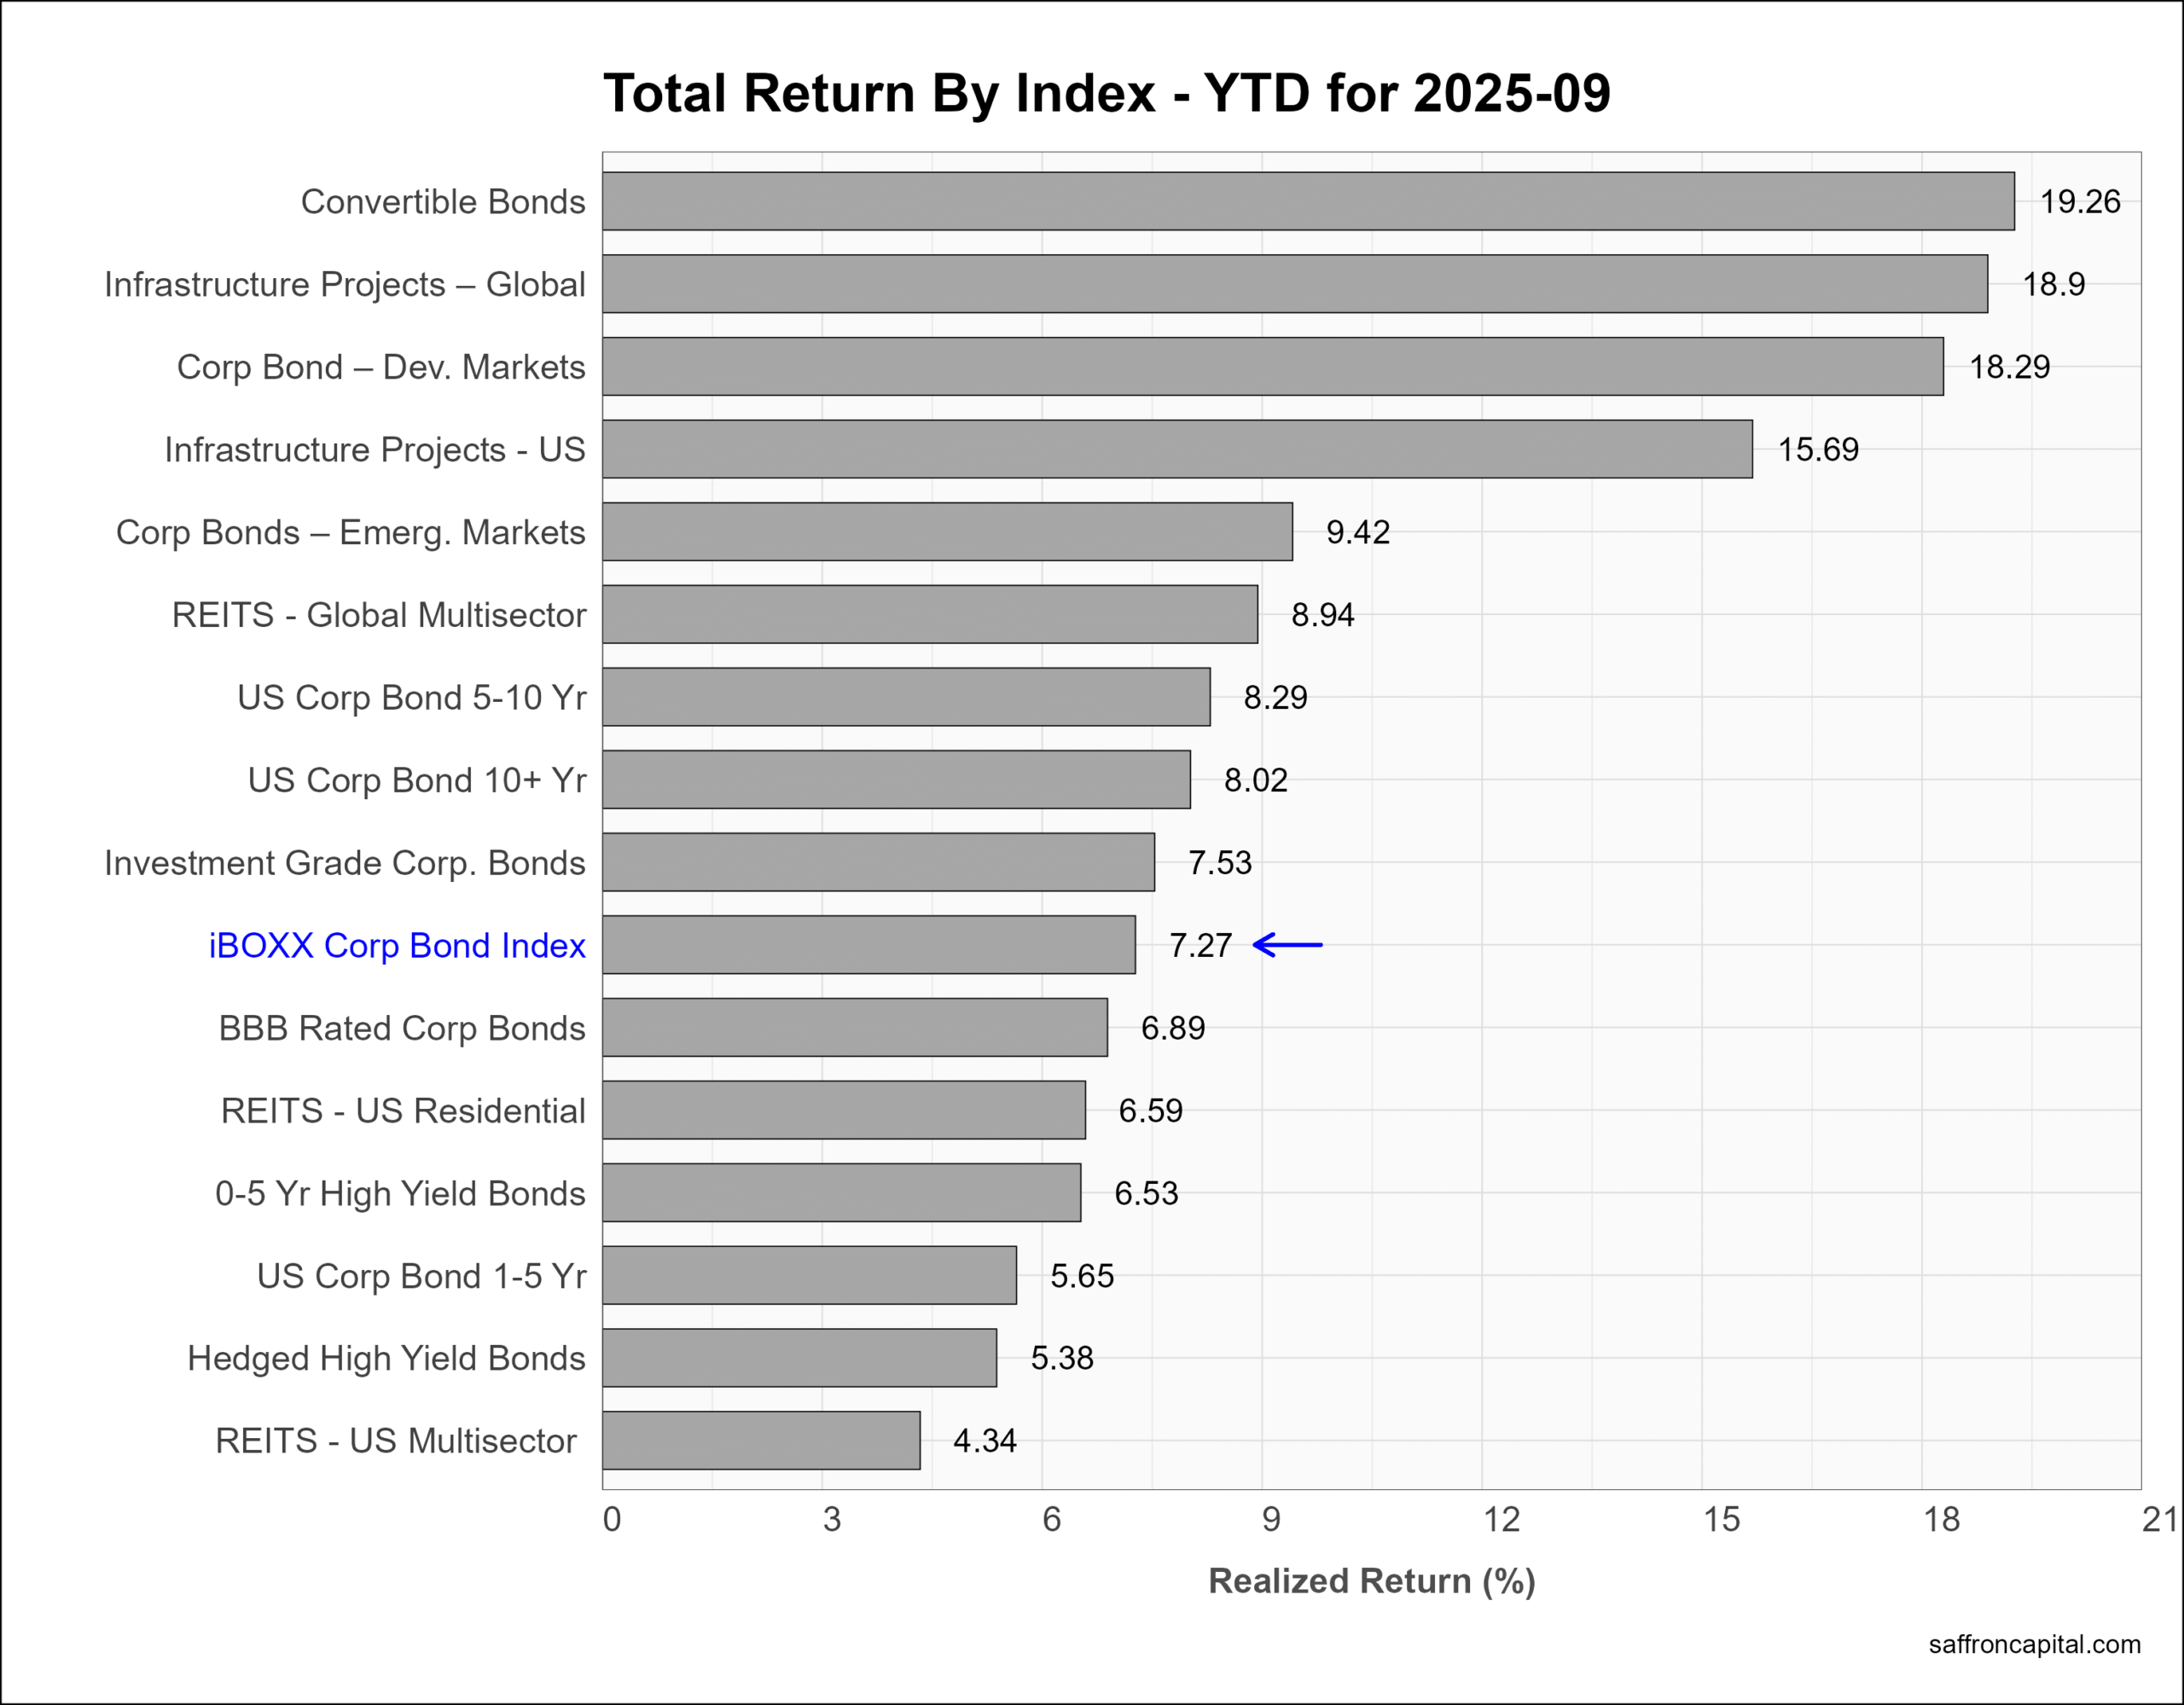This screenshot has width=2184, height=1705.
Task: Select the iBOXX Corp Bond Index label
Action: (x=397, y=945)
